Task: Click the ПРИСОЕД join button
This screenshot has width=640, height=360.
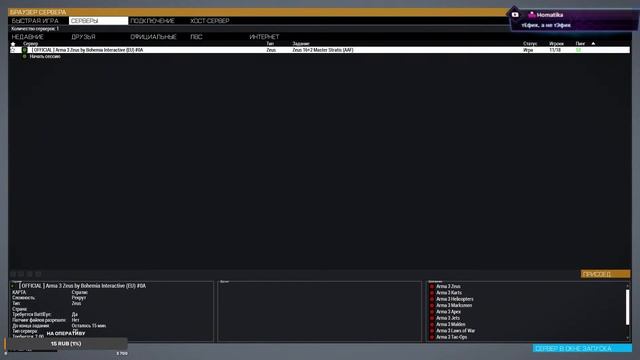Action: [x=605, y=274]
